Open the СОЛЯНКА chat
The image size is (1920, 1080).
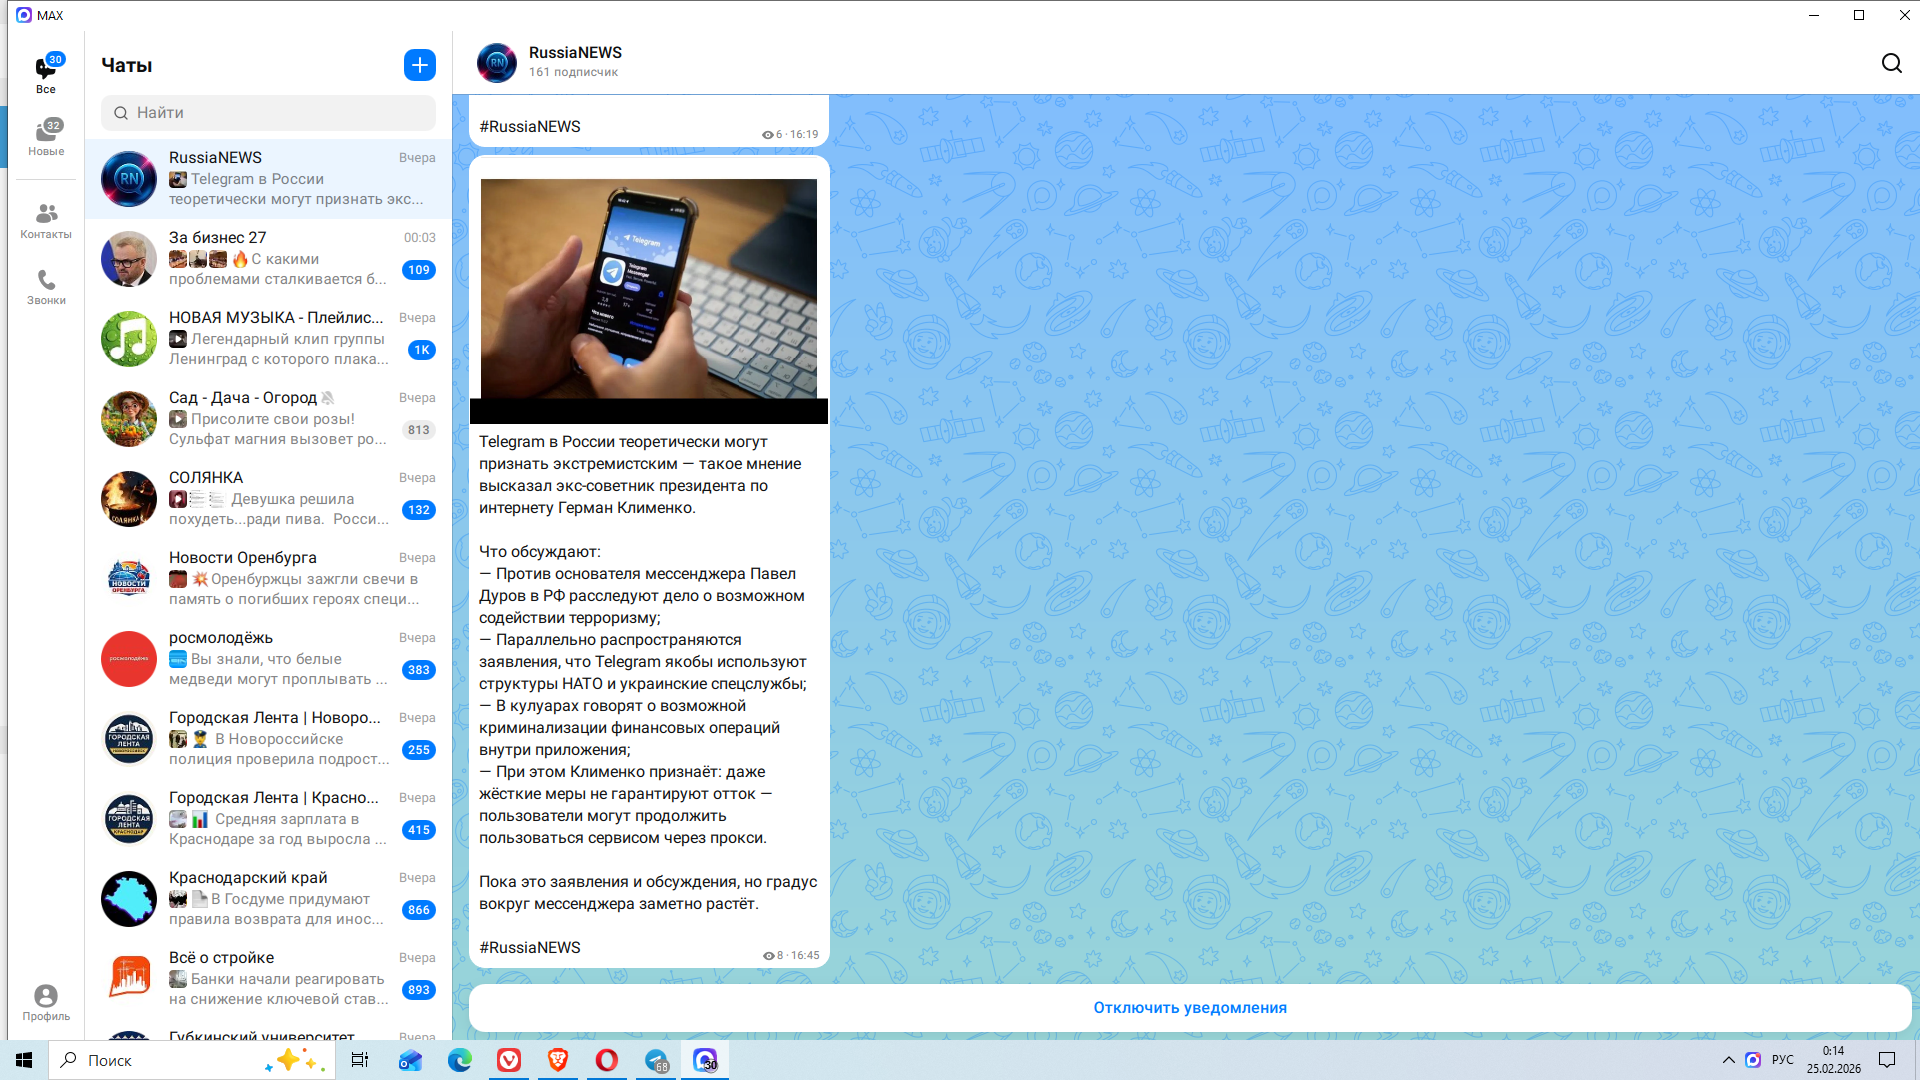coord(268,498)
